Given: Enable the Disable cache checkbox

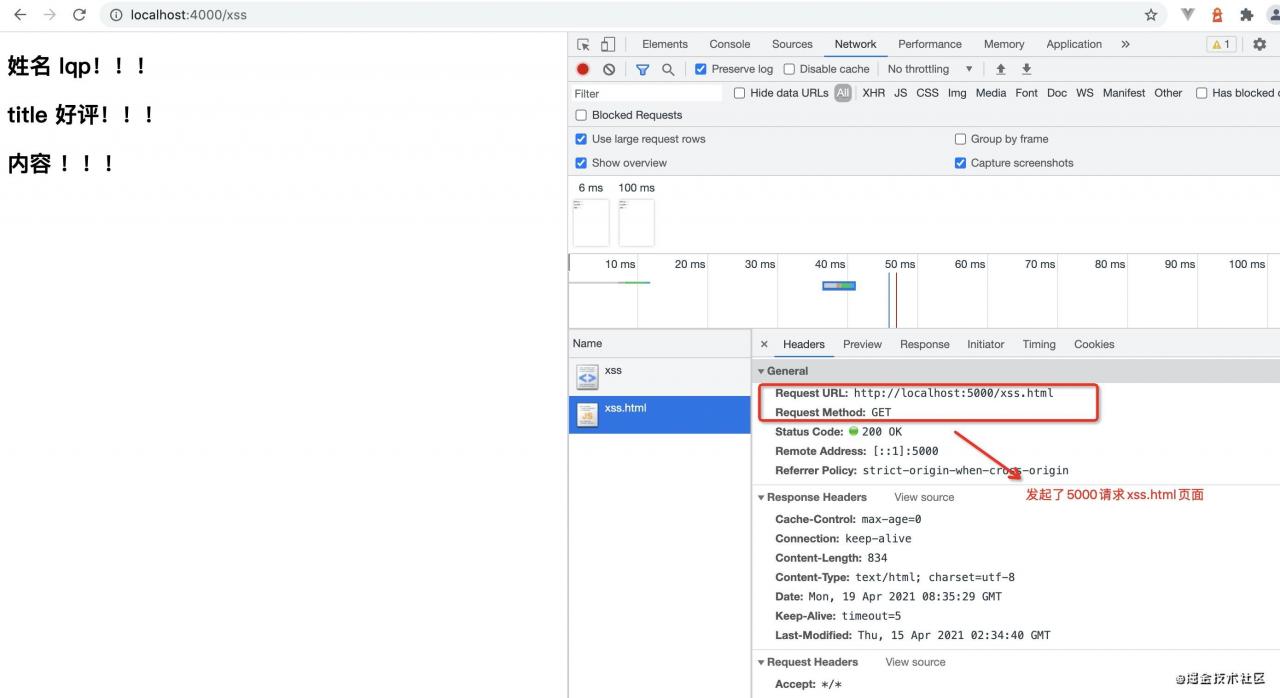Looking at the screenshot, I should 790,69.
